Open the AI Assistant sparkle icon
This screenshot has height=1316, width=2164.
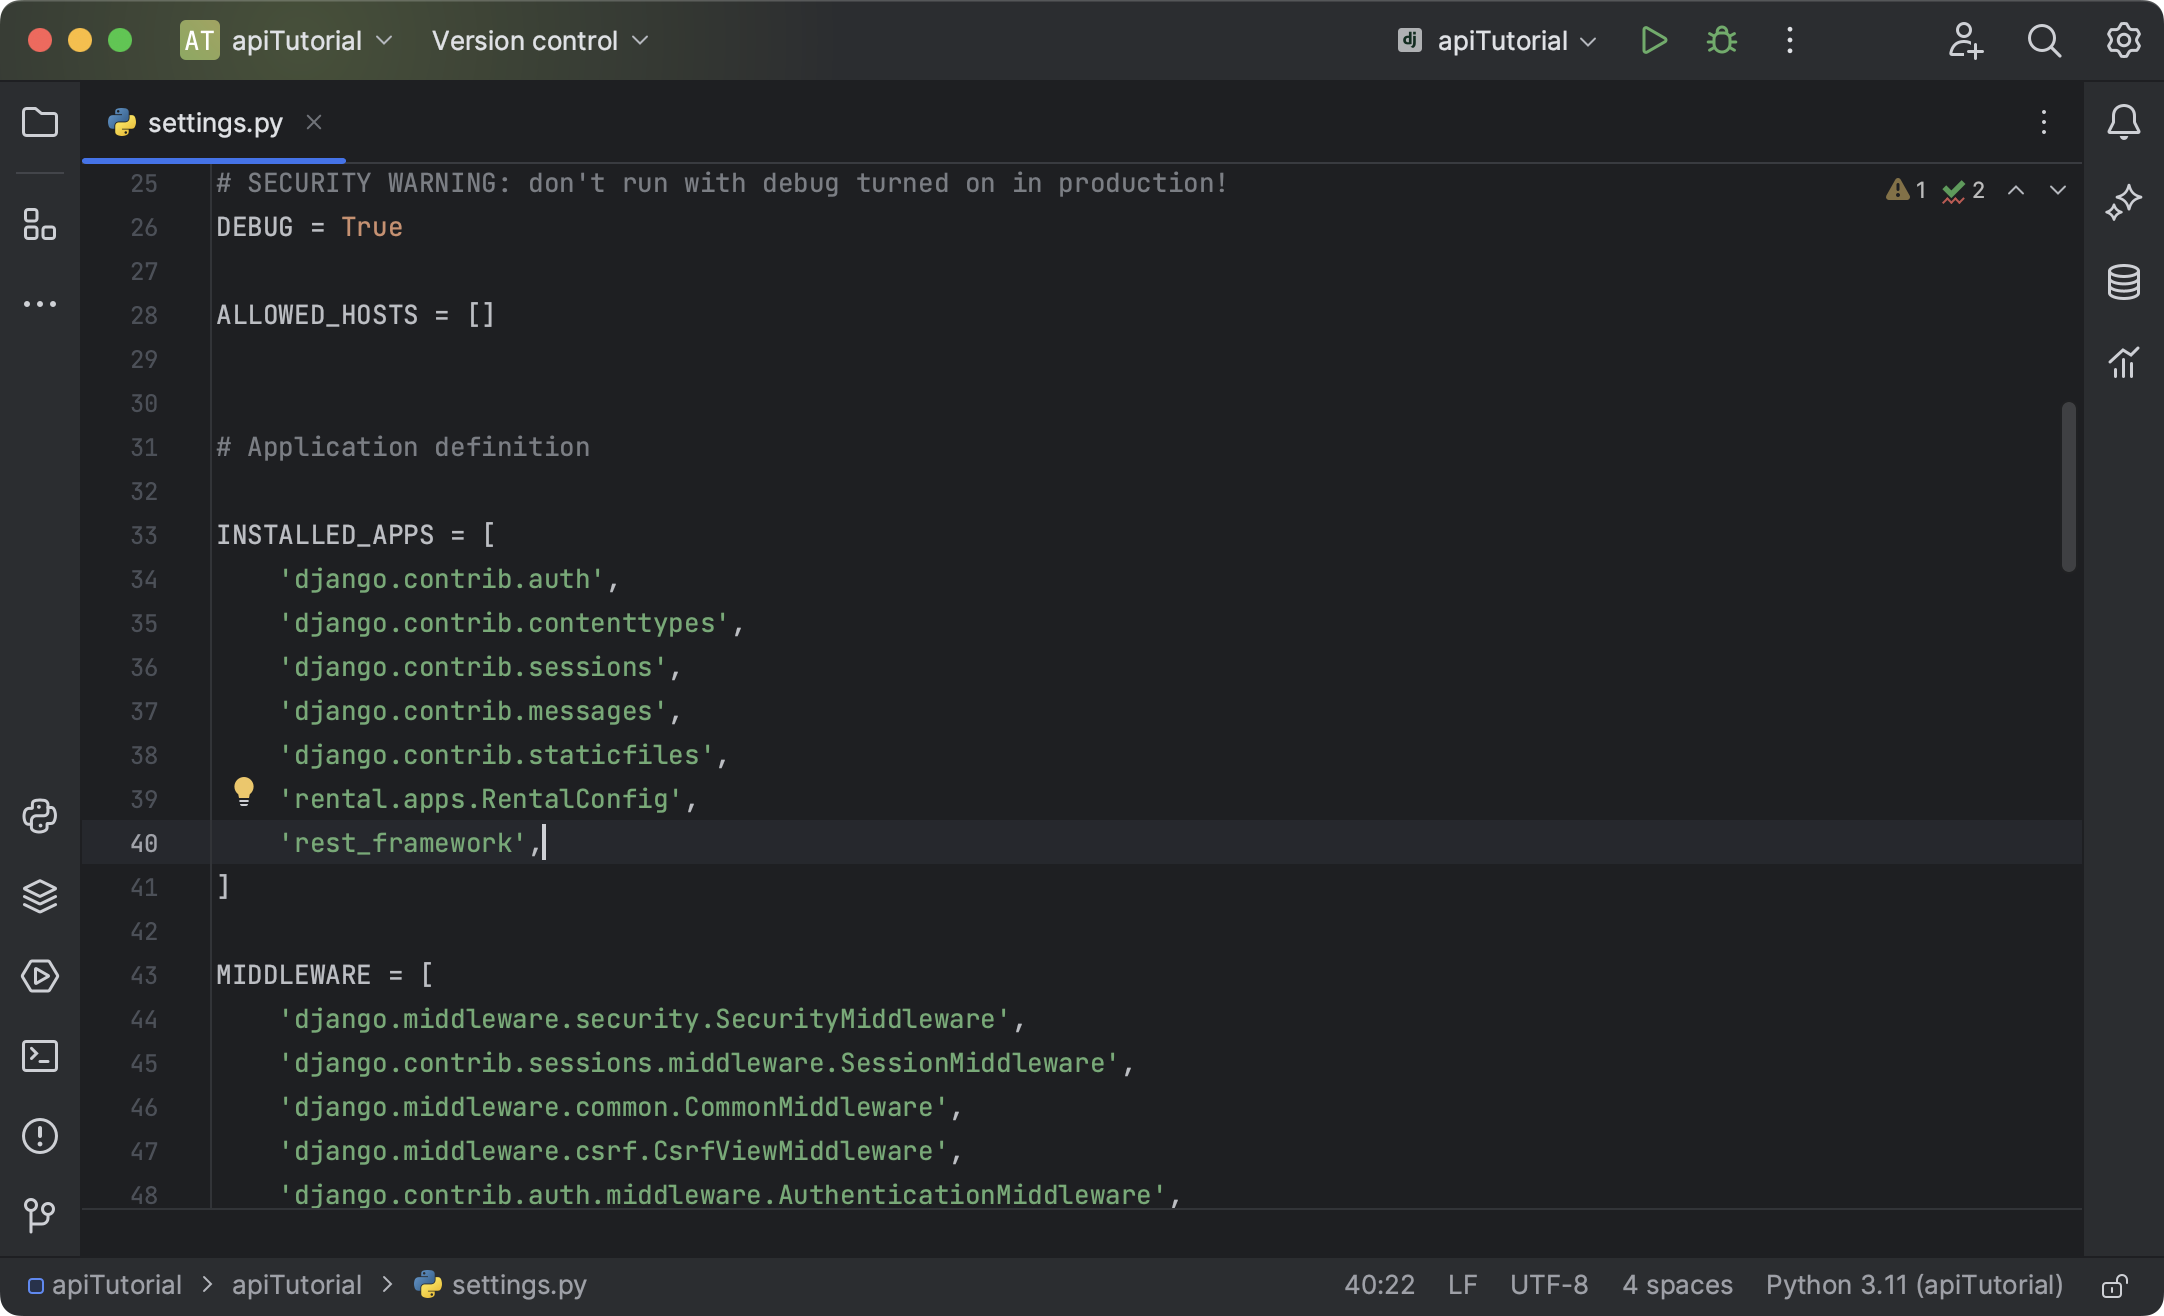(2124, 202)
